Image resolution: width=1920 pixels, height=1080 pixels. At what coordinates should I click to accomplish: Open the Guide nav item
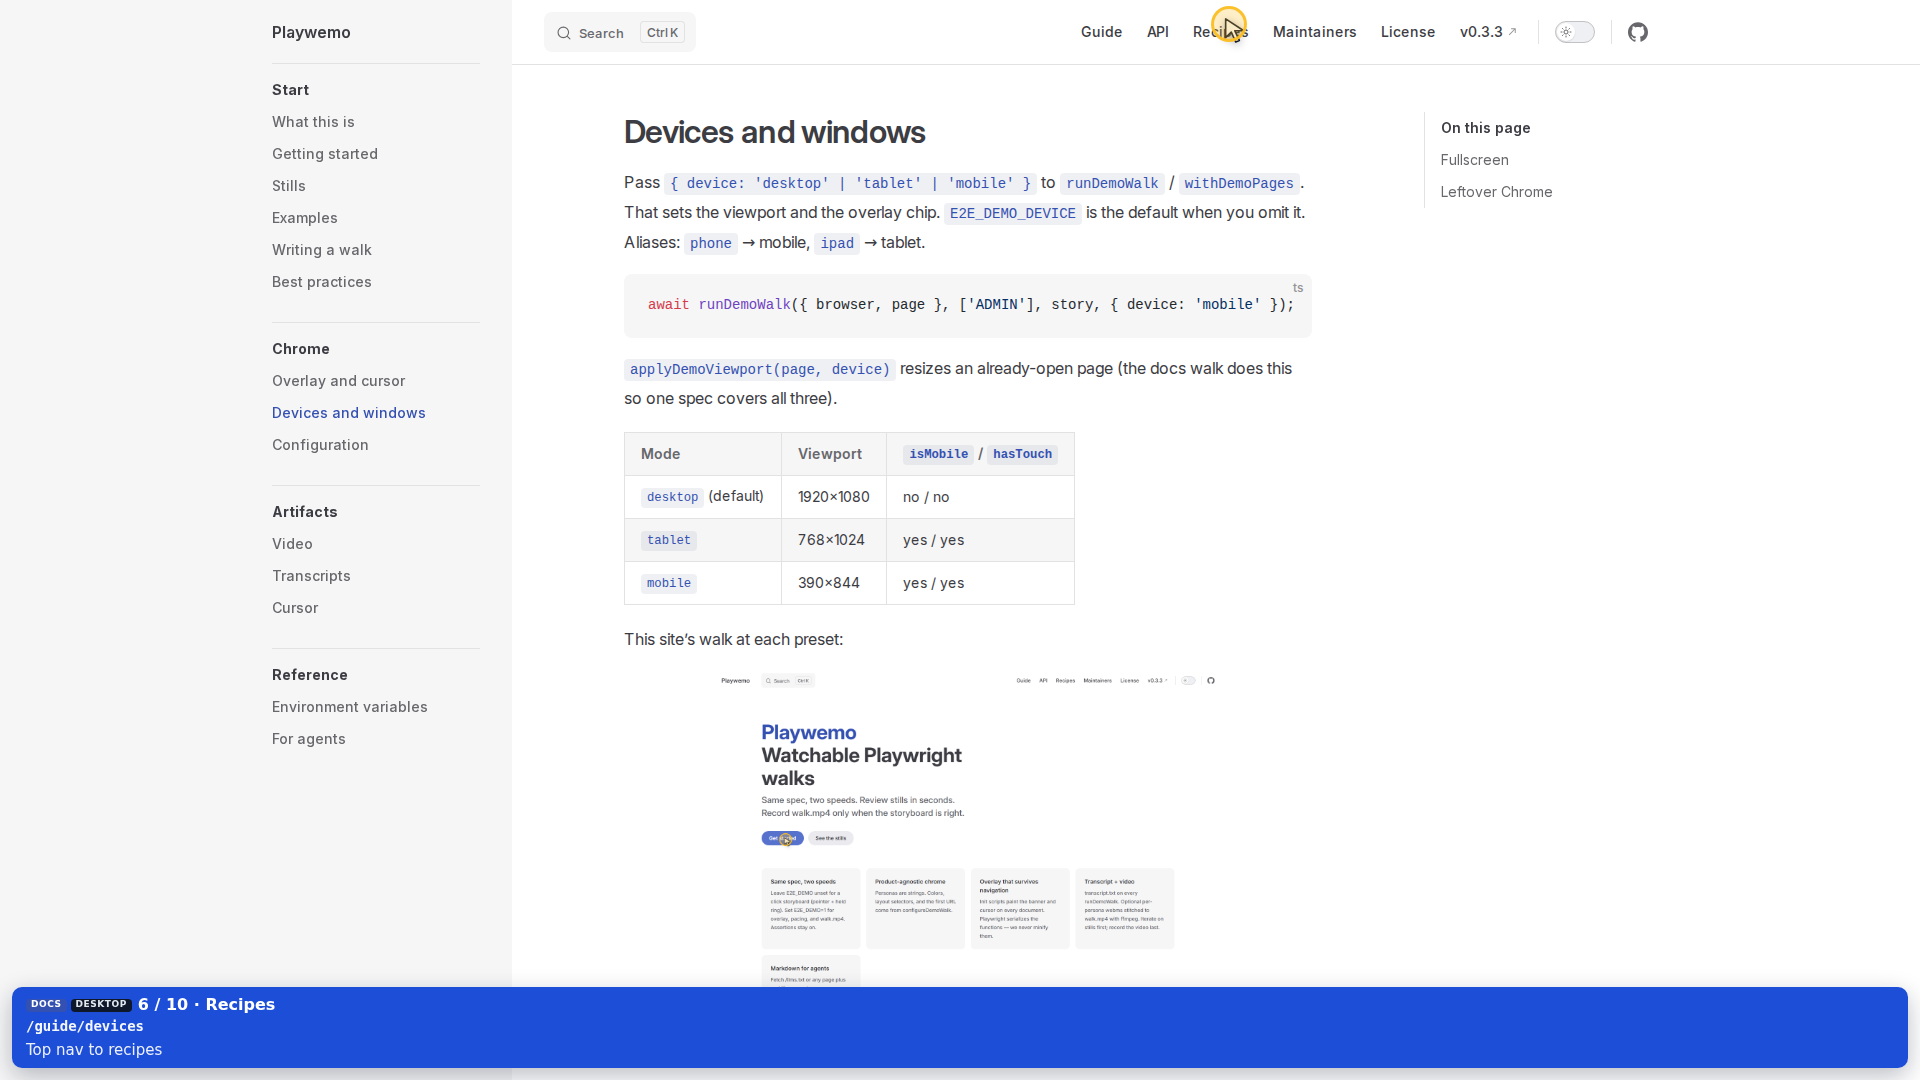1101,32
